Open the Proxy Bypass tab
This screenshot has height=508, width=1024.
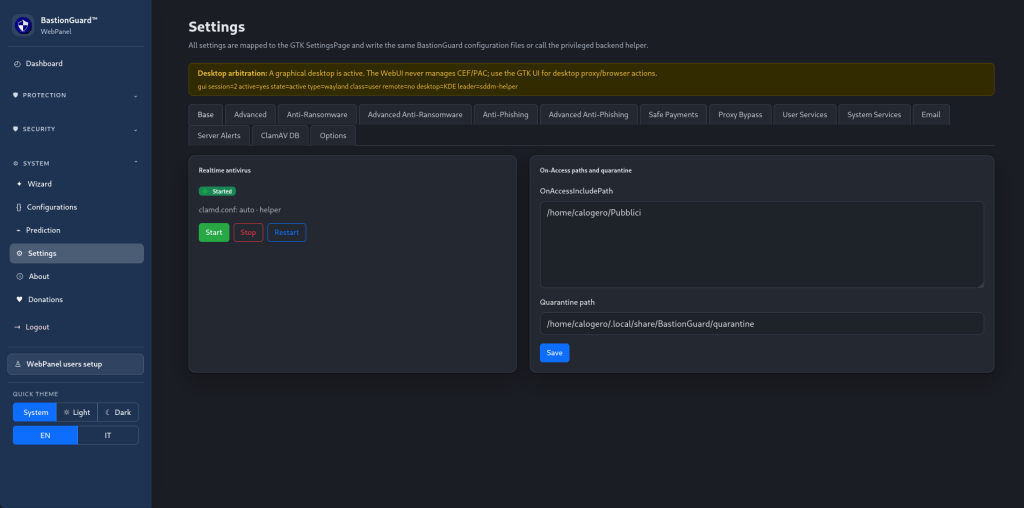click(x=740, y=114)
